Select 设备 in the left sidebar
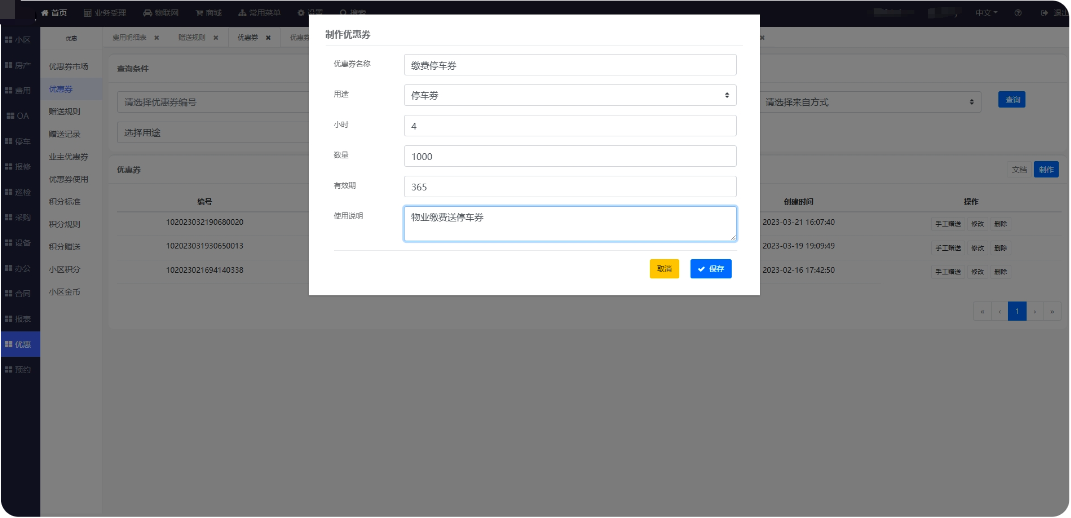Screen dimensions: 1071x518 click(19, 243)
